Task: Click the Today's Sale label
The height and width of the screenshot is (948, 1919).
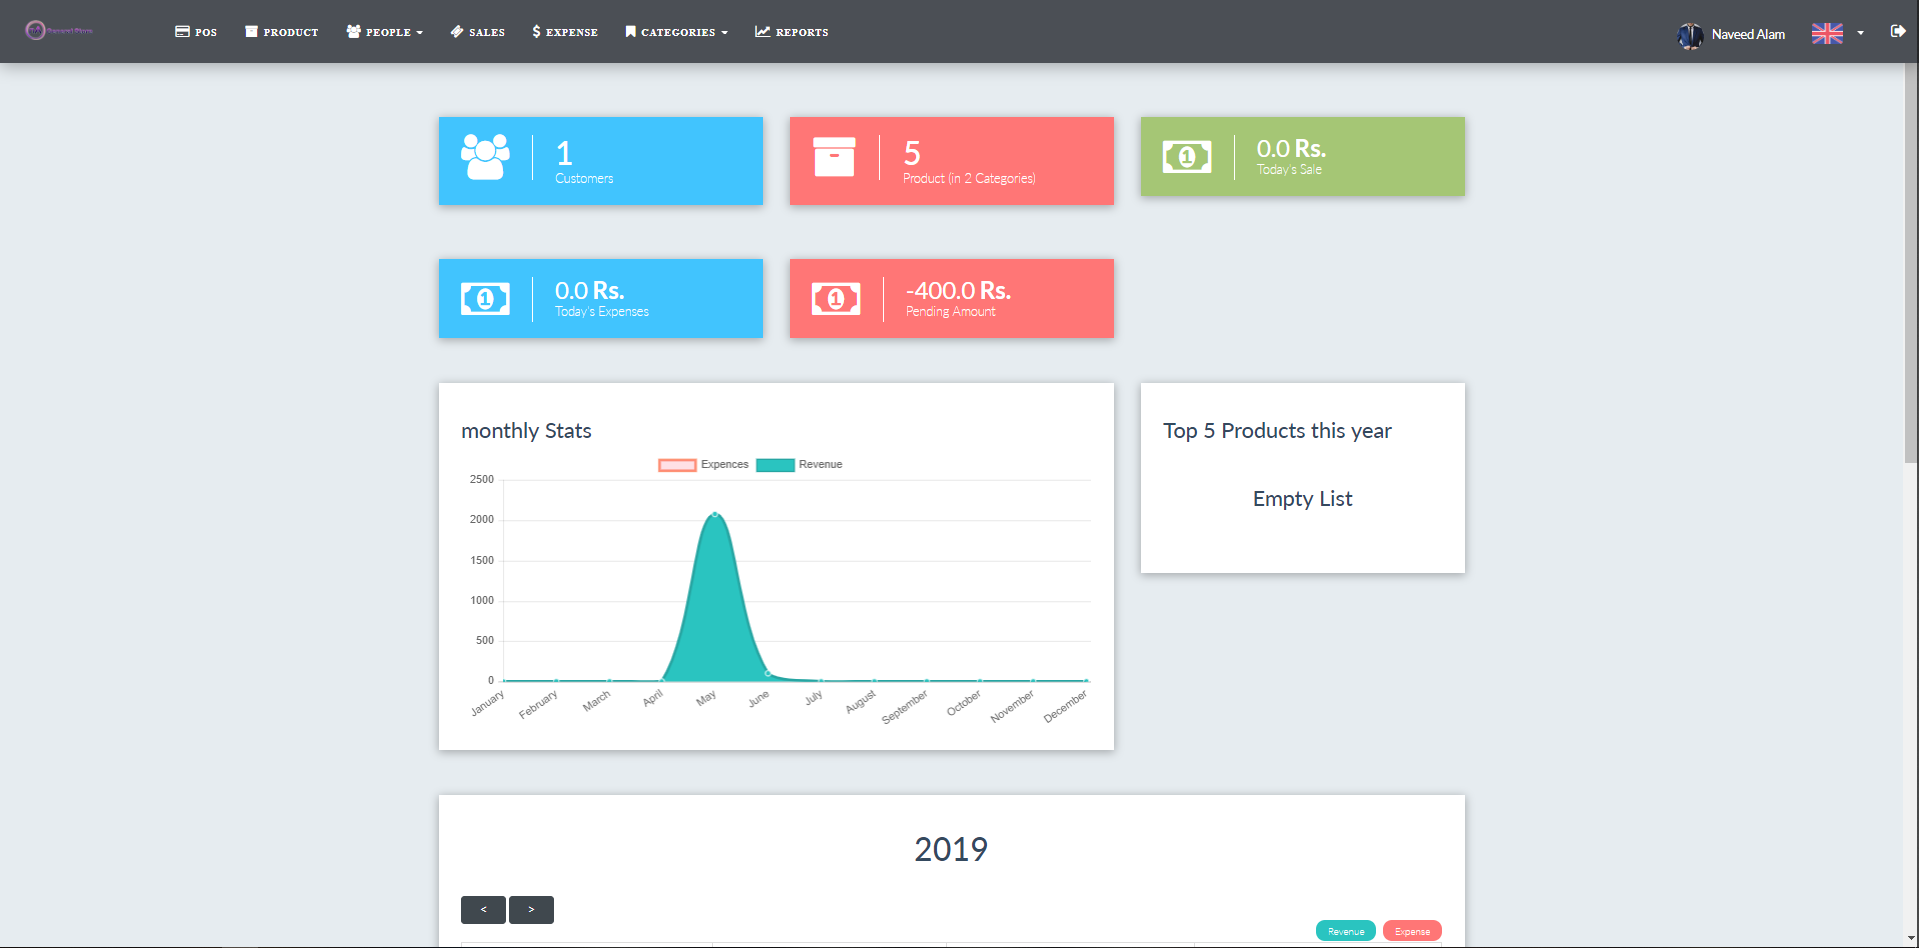Action: pyautogui.click(x=1289, y=170)
